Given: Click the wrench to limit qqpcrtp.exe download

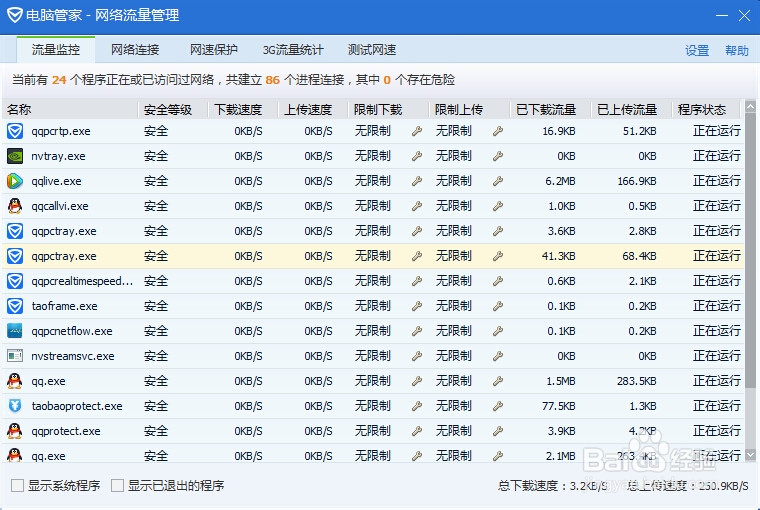Looking at the screenshot, I should click(417, 131).
